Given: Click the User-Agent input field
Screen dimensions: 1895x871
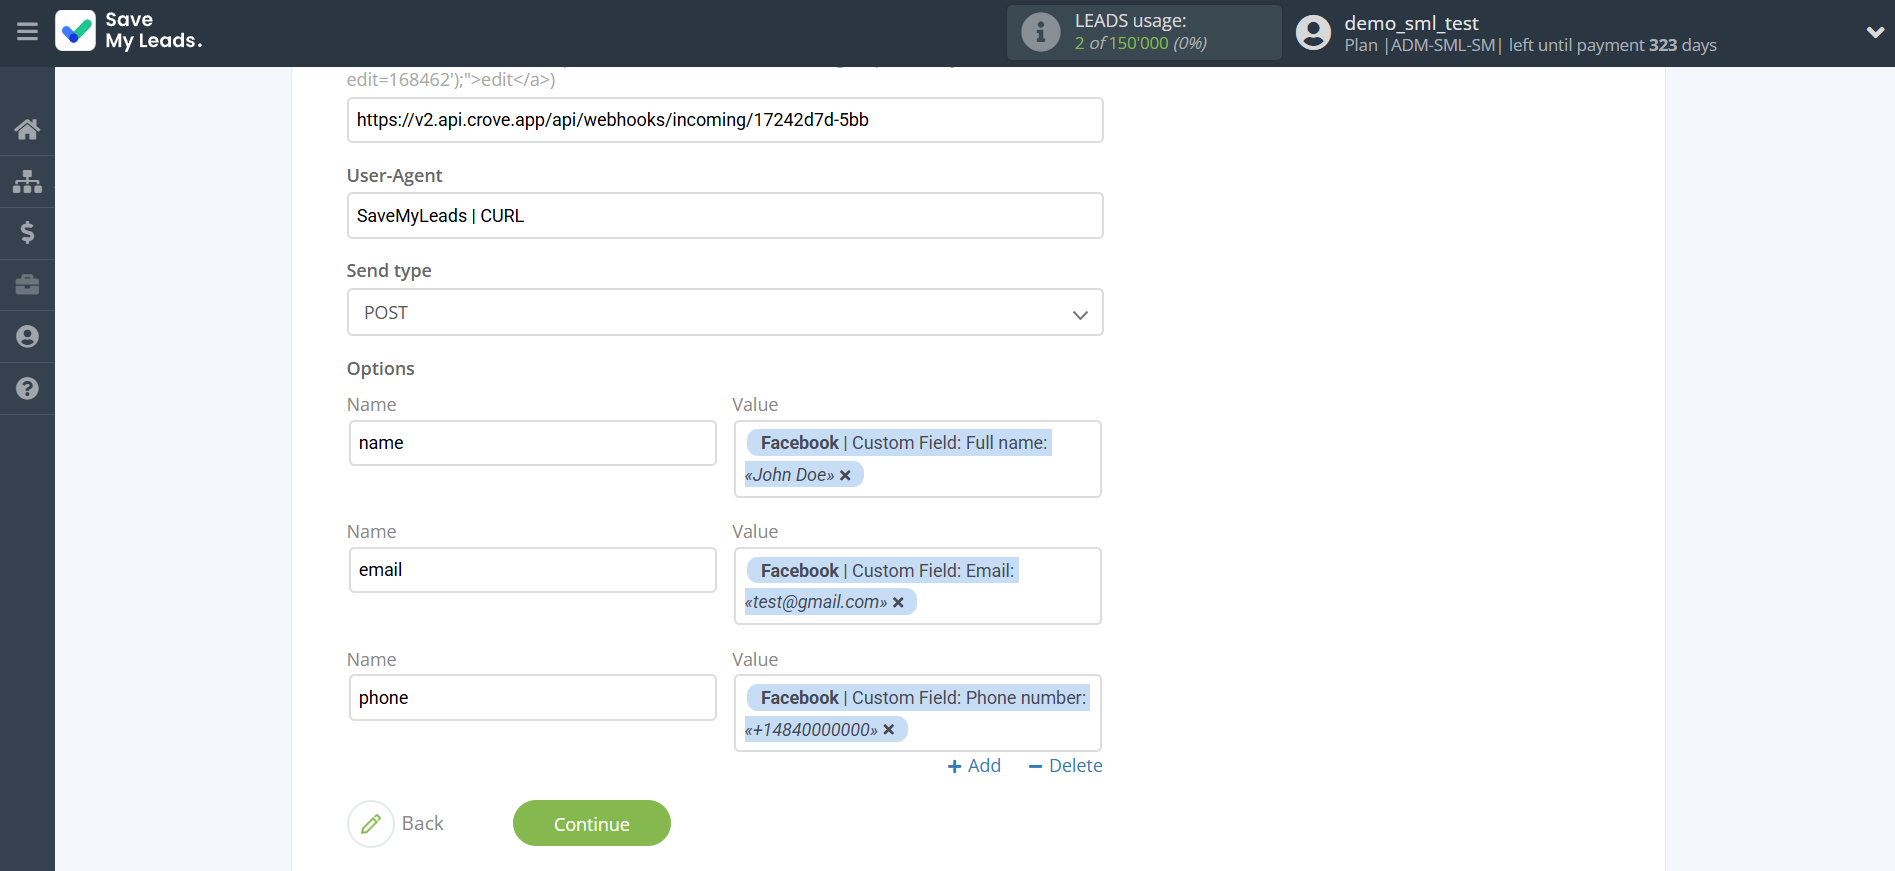Looking at the screenshot, I should coord(725,215).
